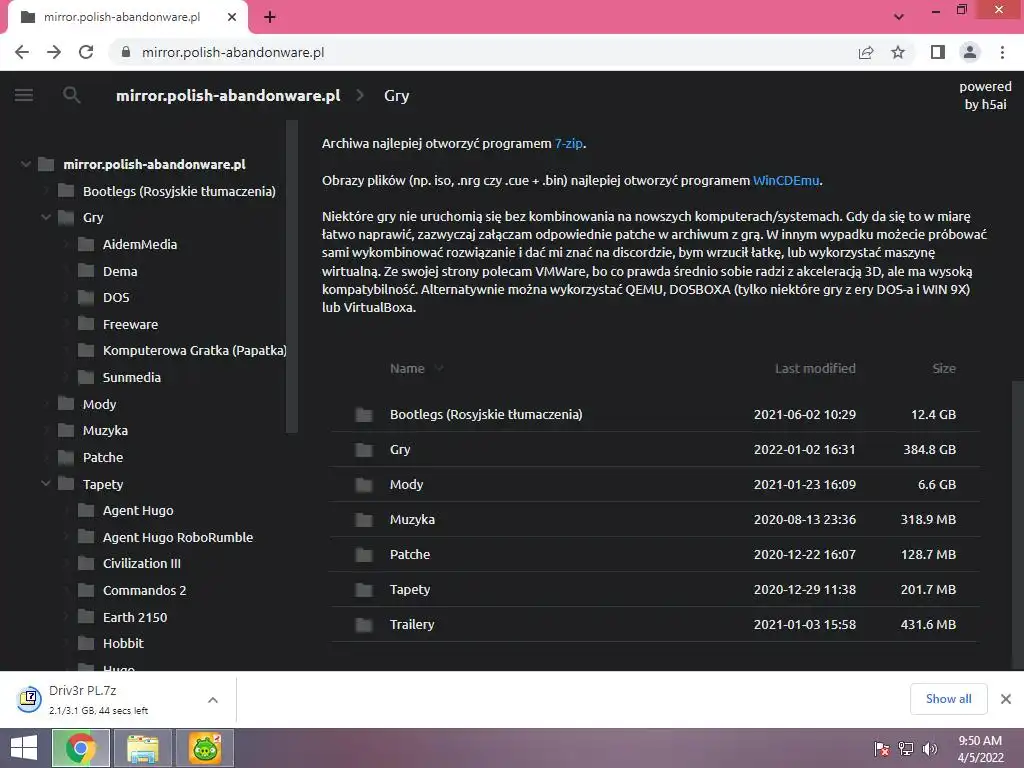Sort file list by Name column

click(408, 368)
